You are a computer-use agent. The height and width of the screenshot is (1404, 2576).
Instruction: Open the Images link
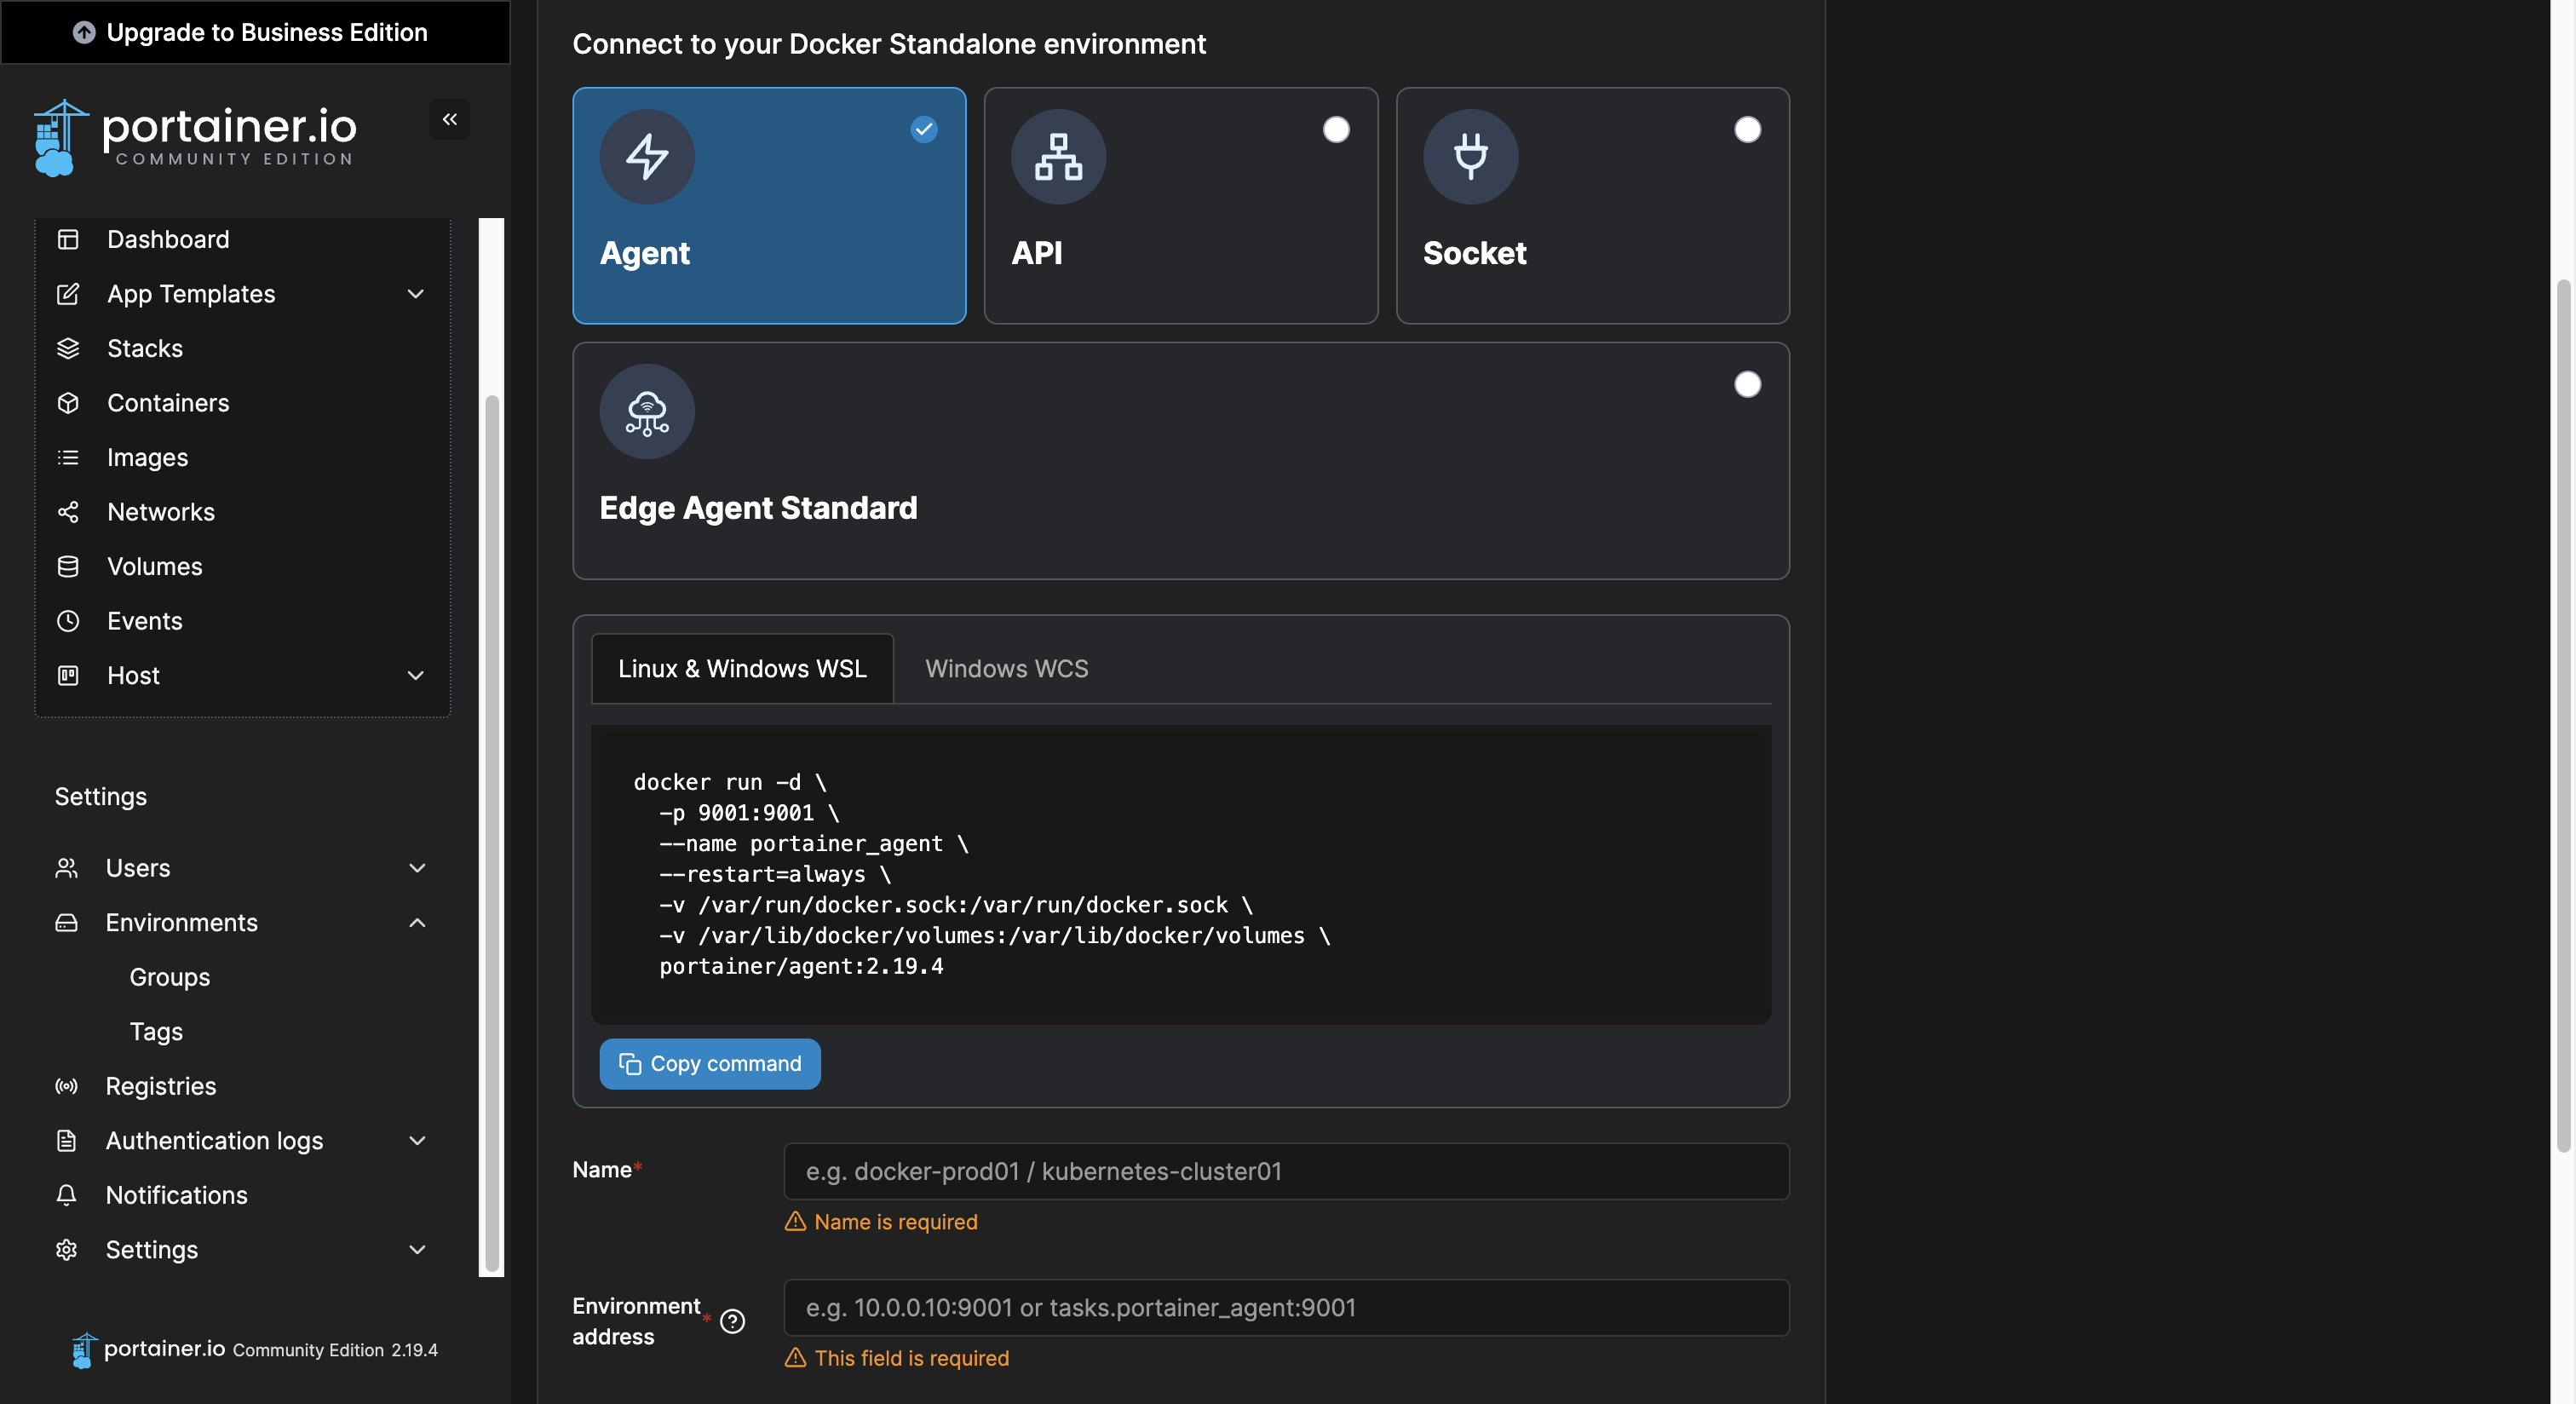pyautogui.click(x=147, y=458)
